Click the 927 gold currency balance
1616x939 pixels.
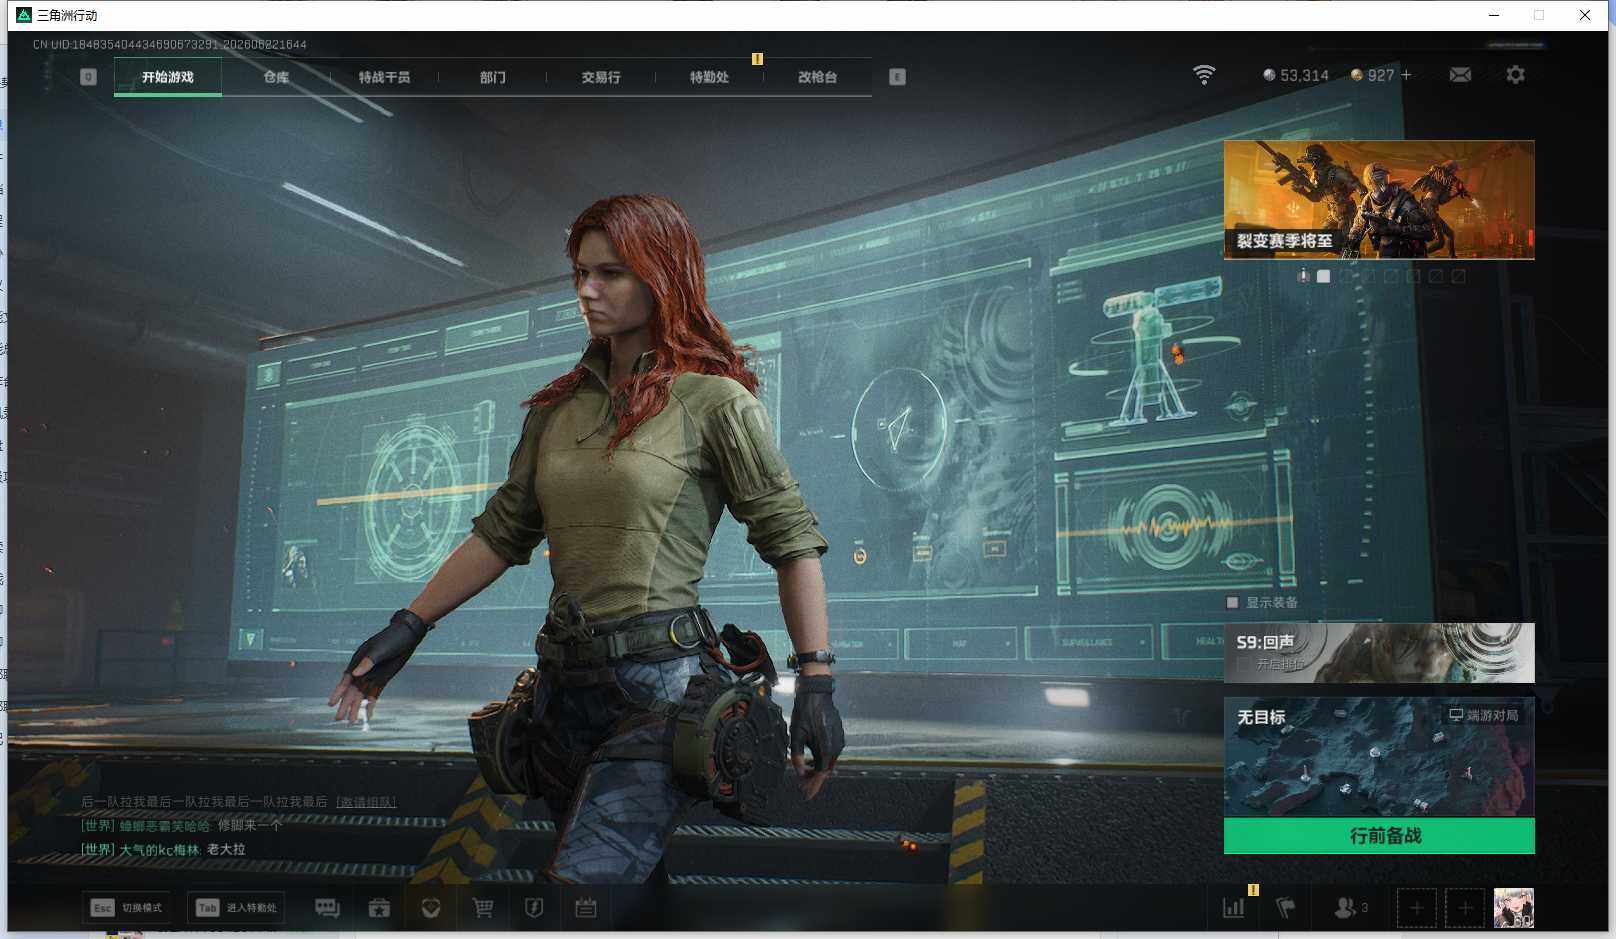click(1372, 75)
